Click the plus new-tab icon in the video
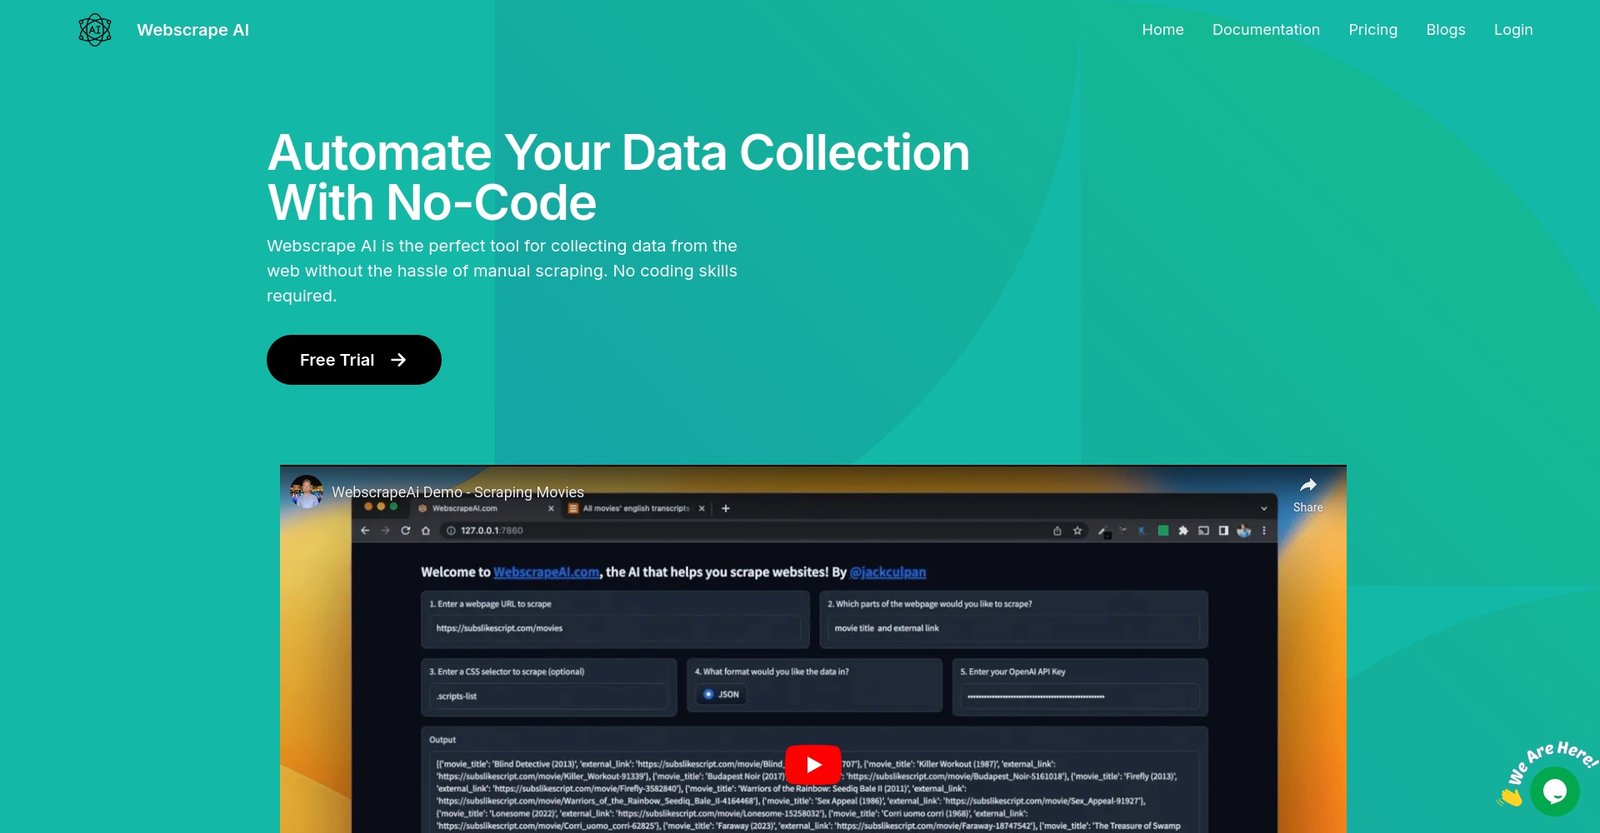Screen dimensions: 1600x833 pyautogui.click(x=726, y=509)
